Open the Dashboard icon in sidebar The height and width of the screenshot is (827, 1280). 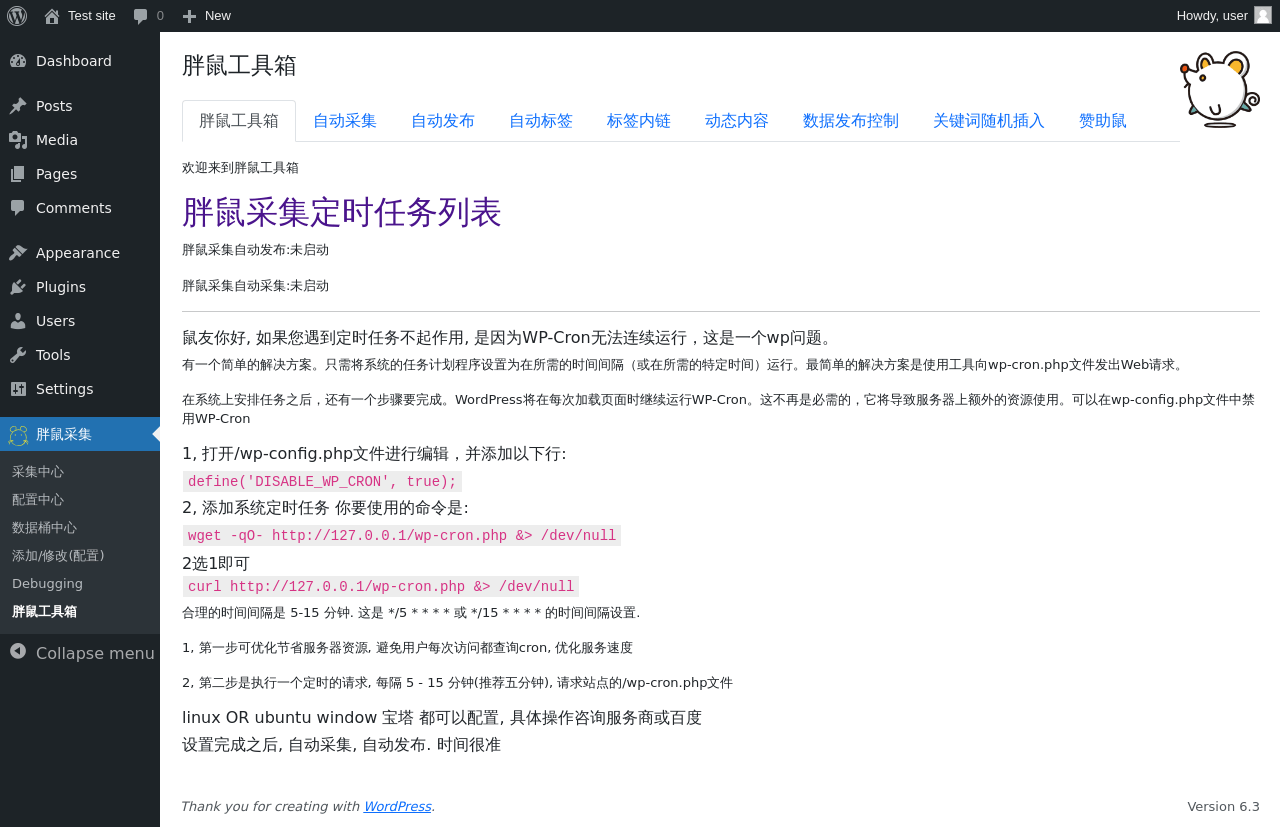coord(18,61)
